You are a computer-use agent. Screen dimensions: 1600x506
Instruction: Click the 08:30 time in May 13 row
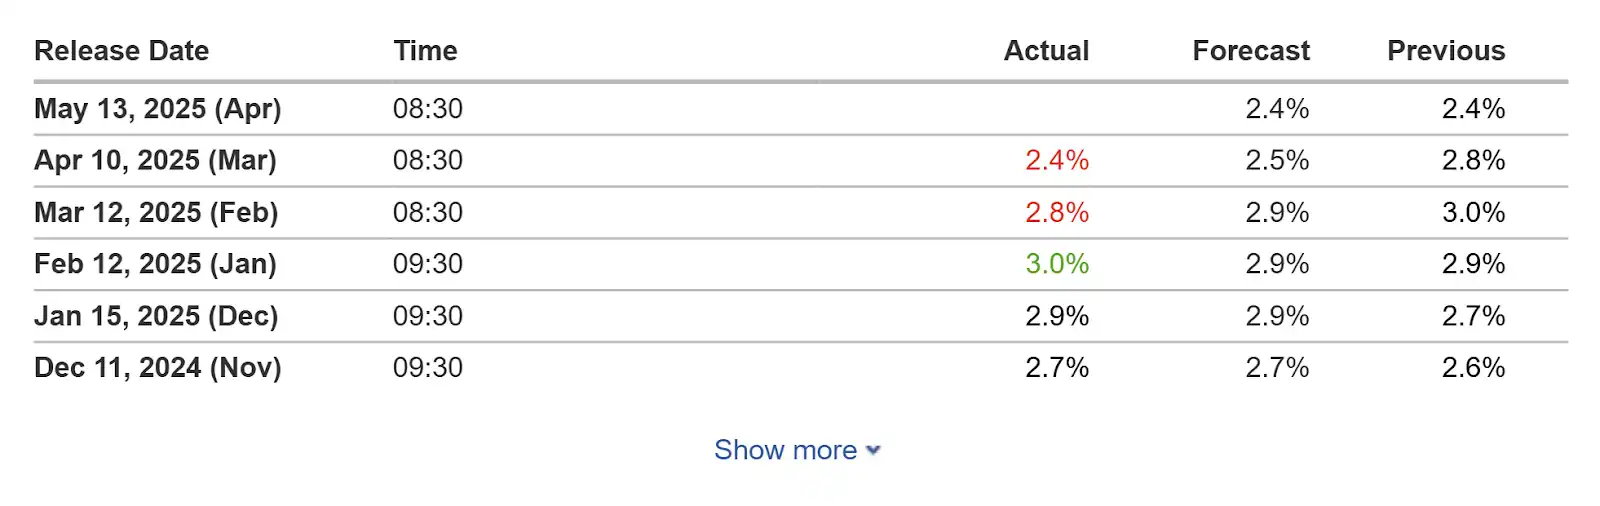427,109
